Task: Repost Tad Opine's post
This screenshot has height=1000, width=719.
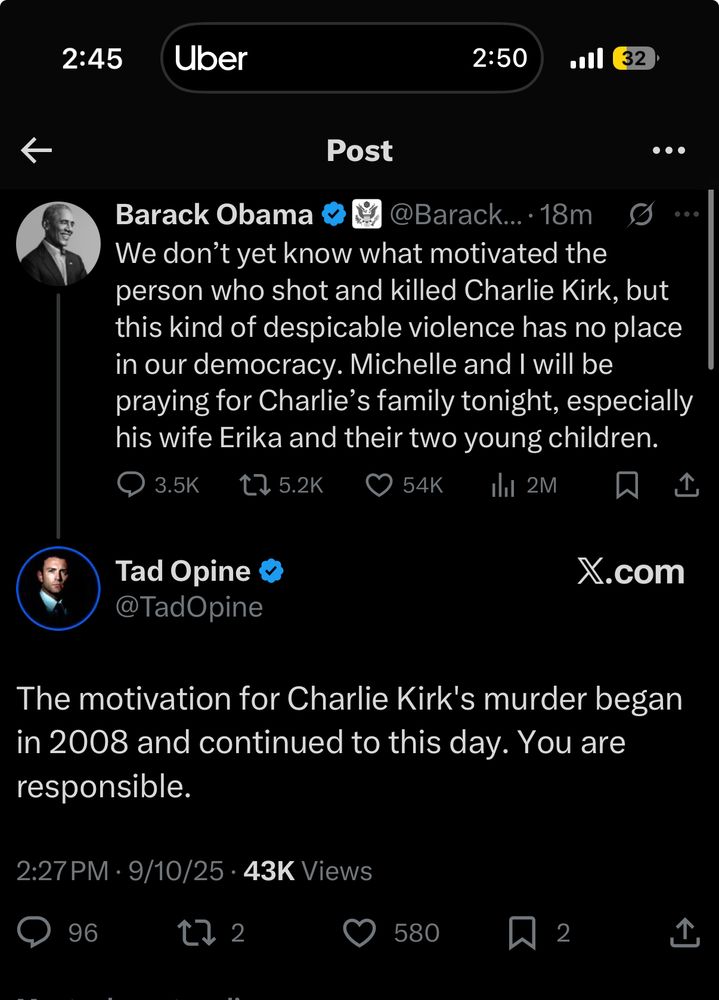Action: click(x=190, y=933)
